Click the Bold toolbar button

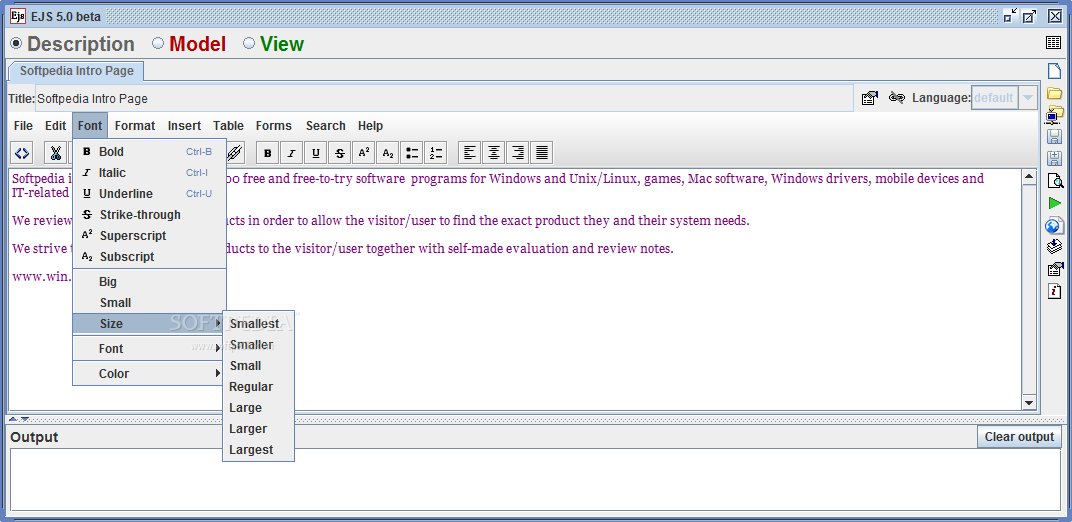pos(267,152)
